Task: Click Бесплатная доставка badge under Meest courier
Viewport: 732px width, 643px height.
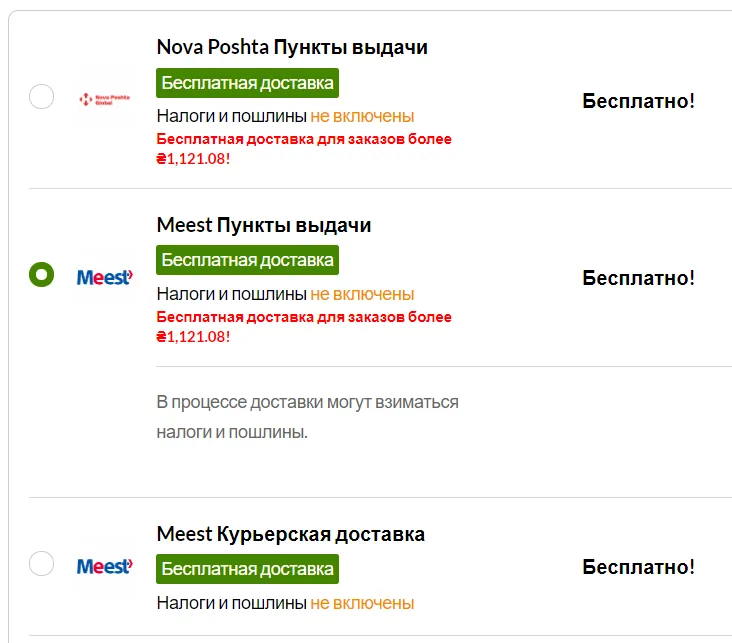Action: click(x=247, y=569)
